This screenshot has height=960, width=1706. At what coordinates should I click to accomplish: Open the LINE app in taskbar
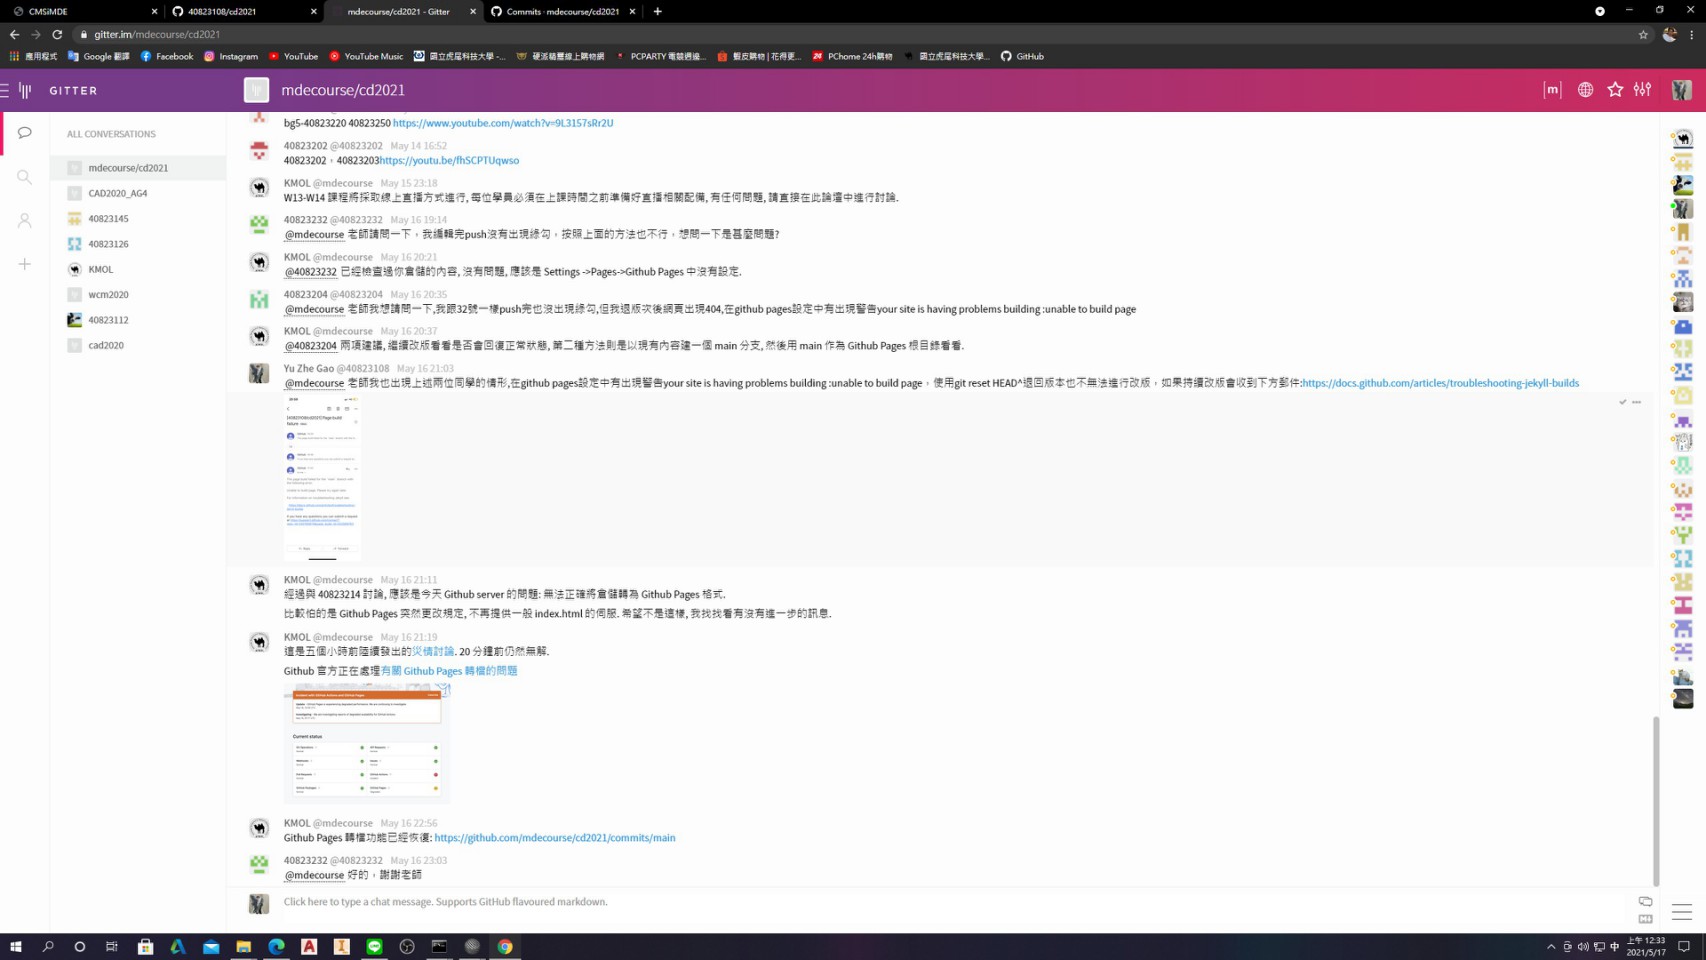pyautogui.click(x=374, y=946)
